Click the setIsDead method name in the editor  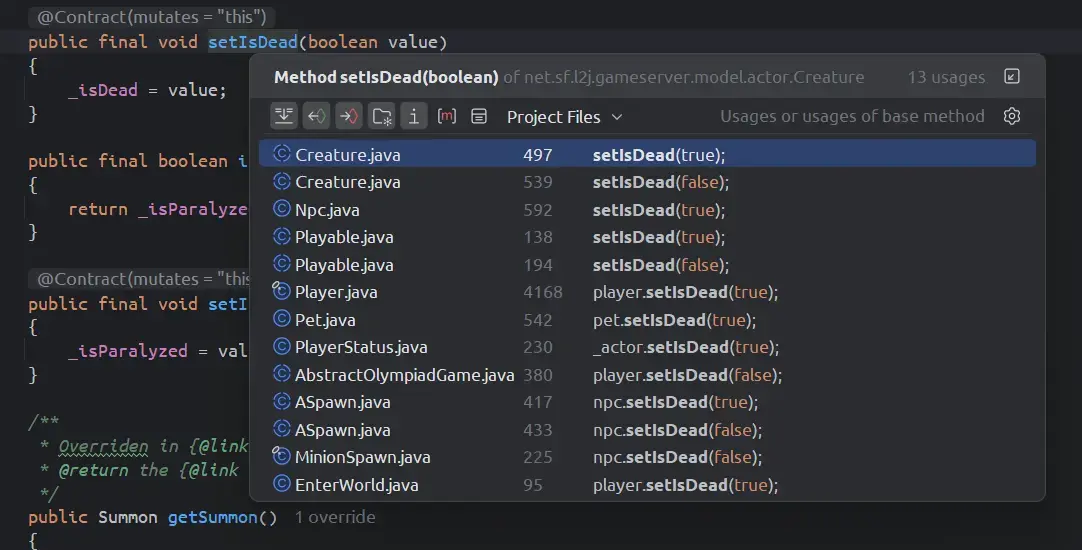[x=253, y=42]
